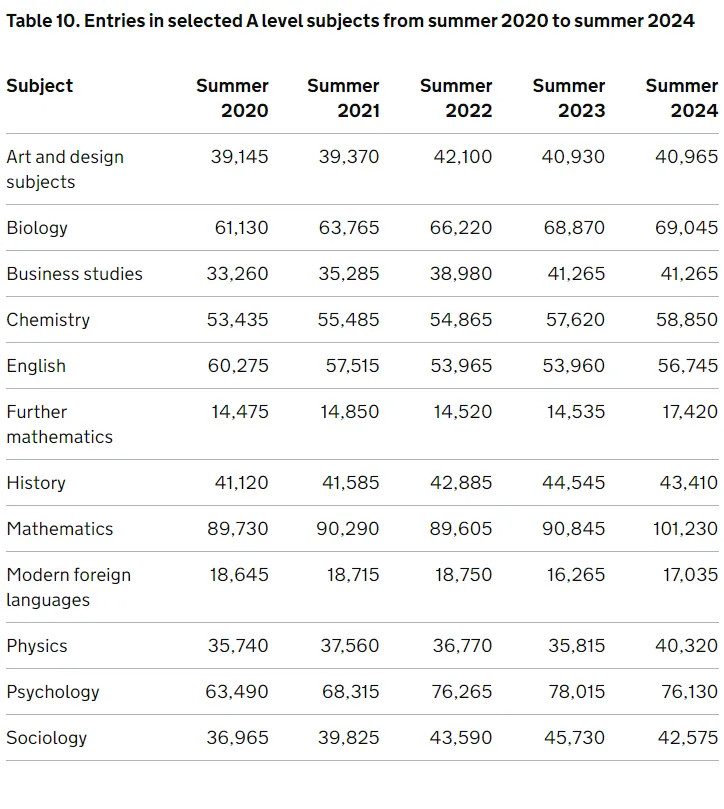Screen dimensions: 724x809
Task: Click the Table 10 title text
Action: pyautogui.click(x=350, y=21)
